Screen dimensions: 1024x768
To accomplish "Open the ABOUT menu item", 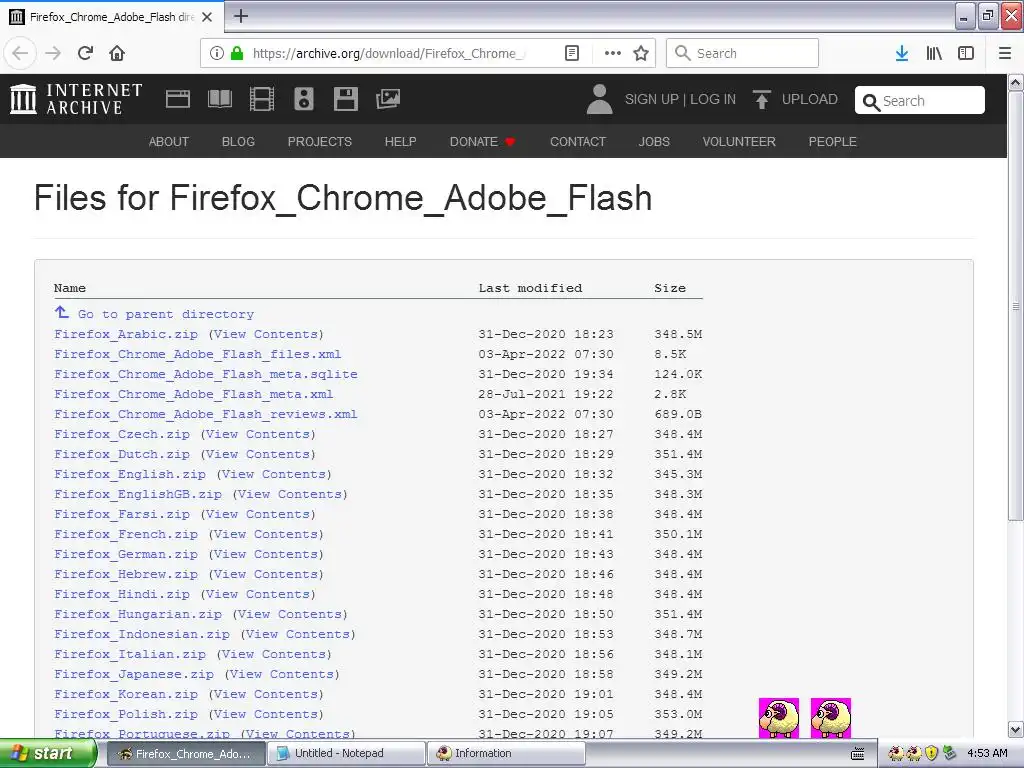I will point(168,142).
